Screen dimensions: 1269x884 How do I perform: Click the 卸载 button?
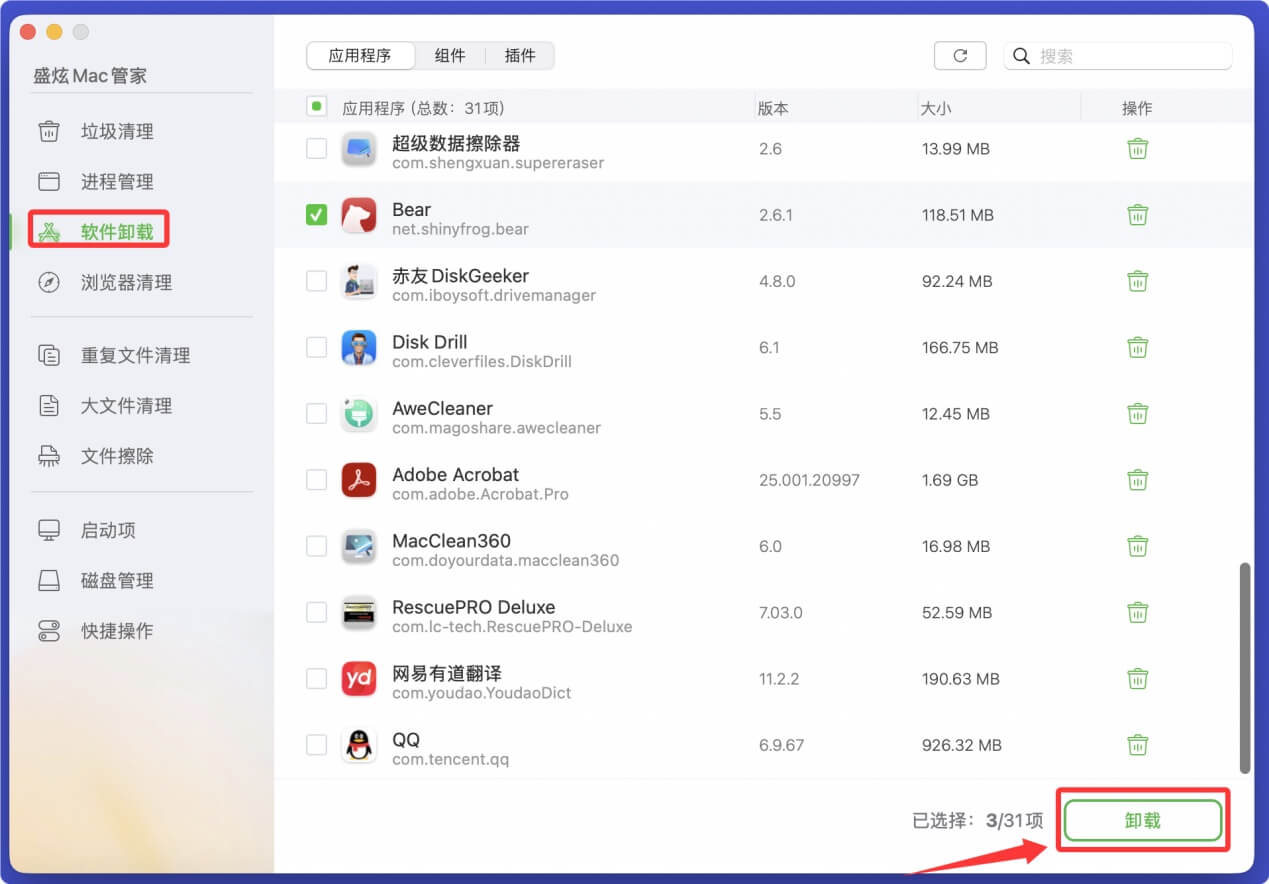click(x=1142, y=819)
